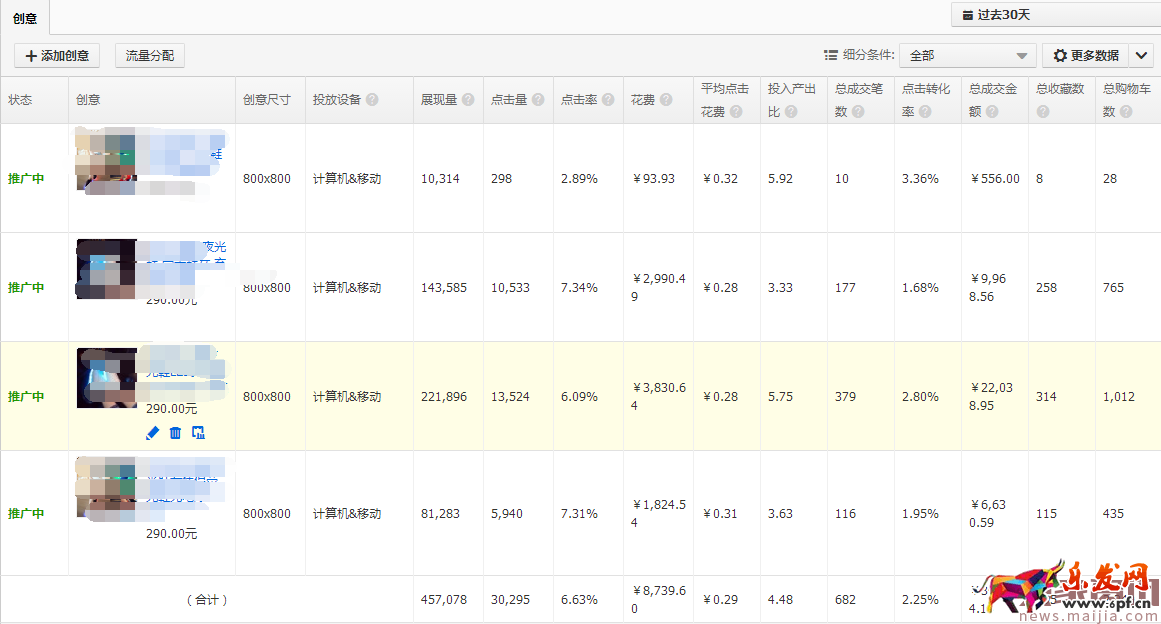
Task: Click the trash icon to delete the creative
Action: click(x=175, y=432)
